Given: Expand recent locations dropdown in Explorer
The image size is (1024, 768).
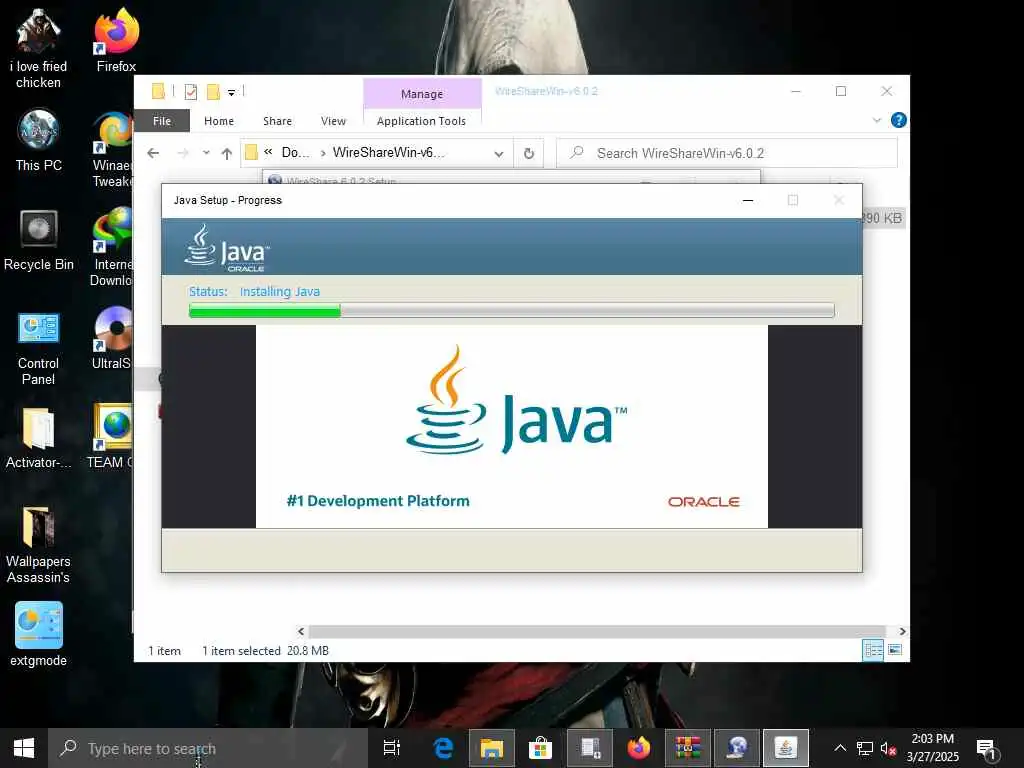Looking at the screenshot, I should [x=206, y=153].
